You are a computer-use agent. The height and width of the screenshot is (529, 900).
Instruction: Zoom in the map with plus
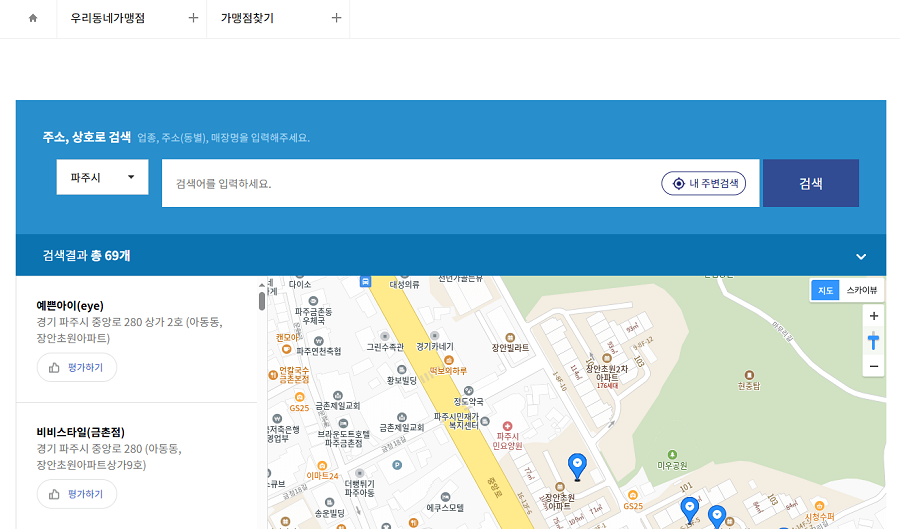[x=874, y=316]
